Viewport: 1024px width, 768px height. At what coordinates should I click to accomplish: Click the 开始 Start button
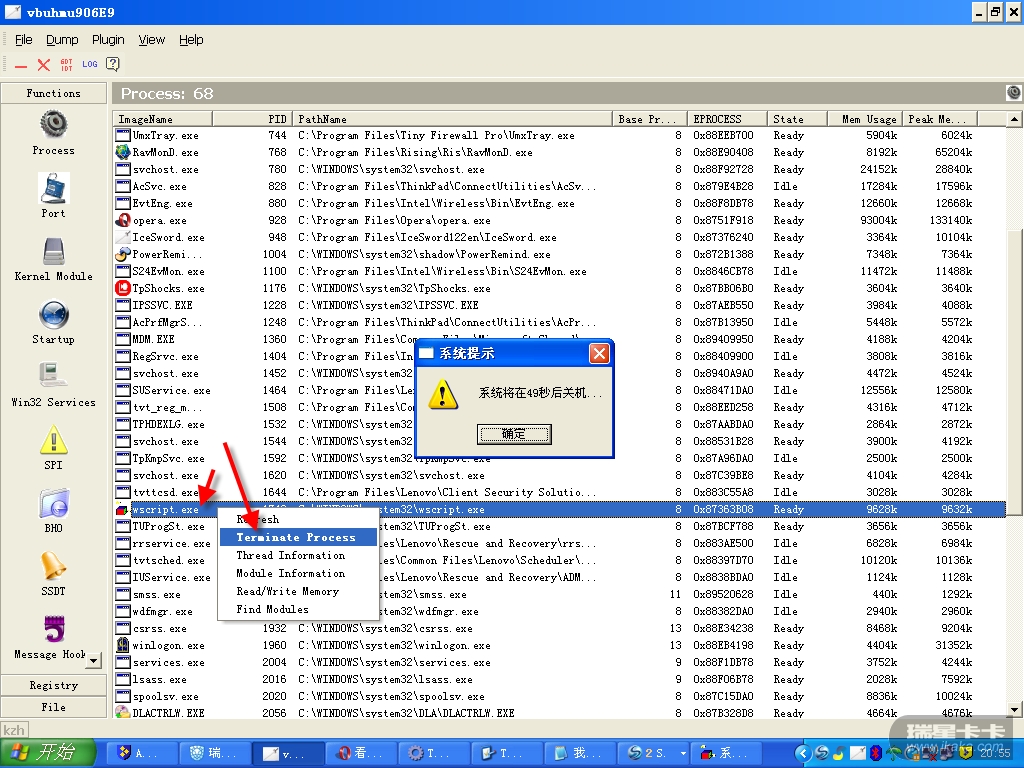[48, 753]
